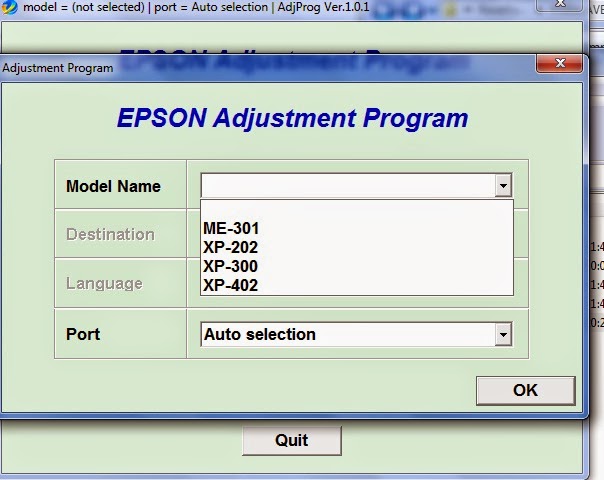Click the Destination label
Image resolution: width=604 pixels, height=480 pixels.
point(110,235)
